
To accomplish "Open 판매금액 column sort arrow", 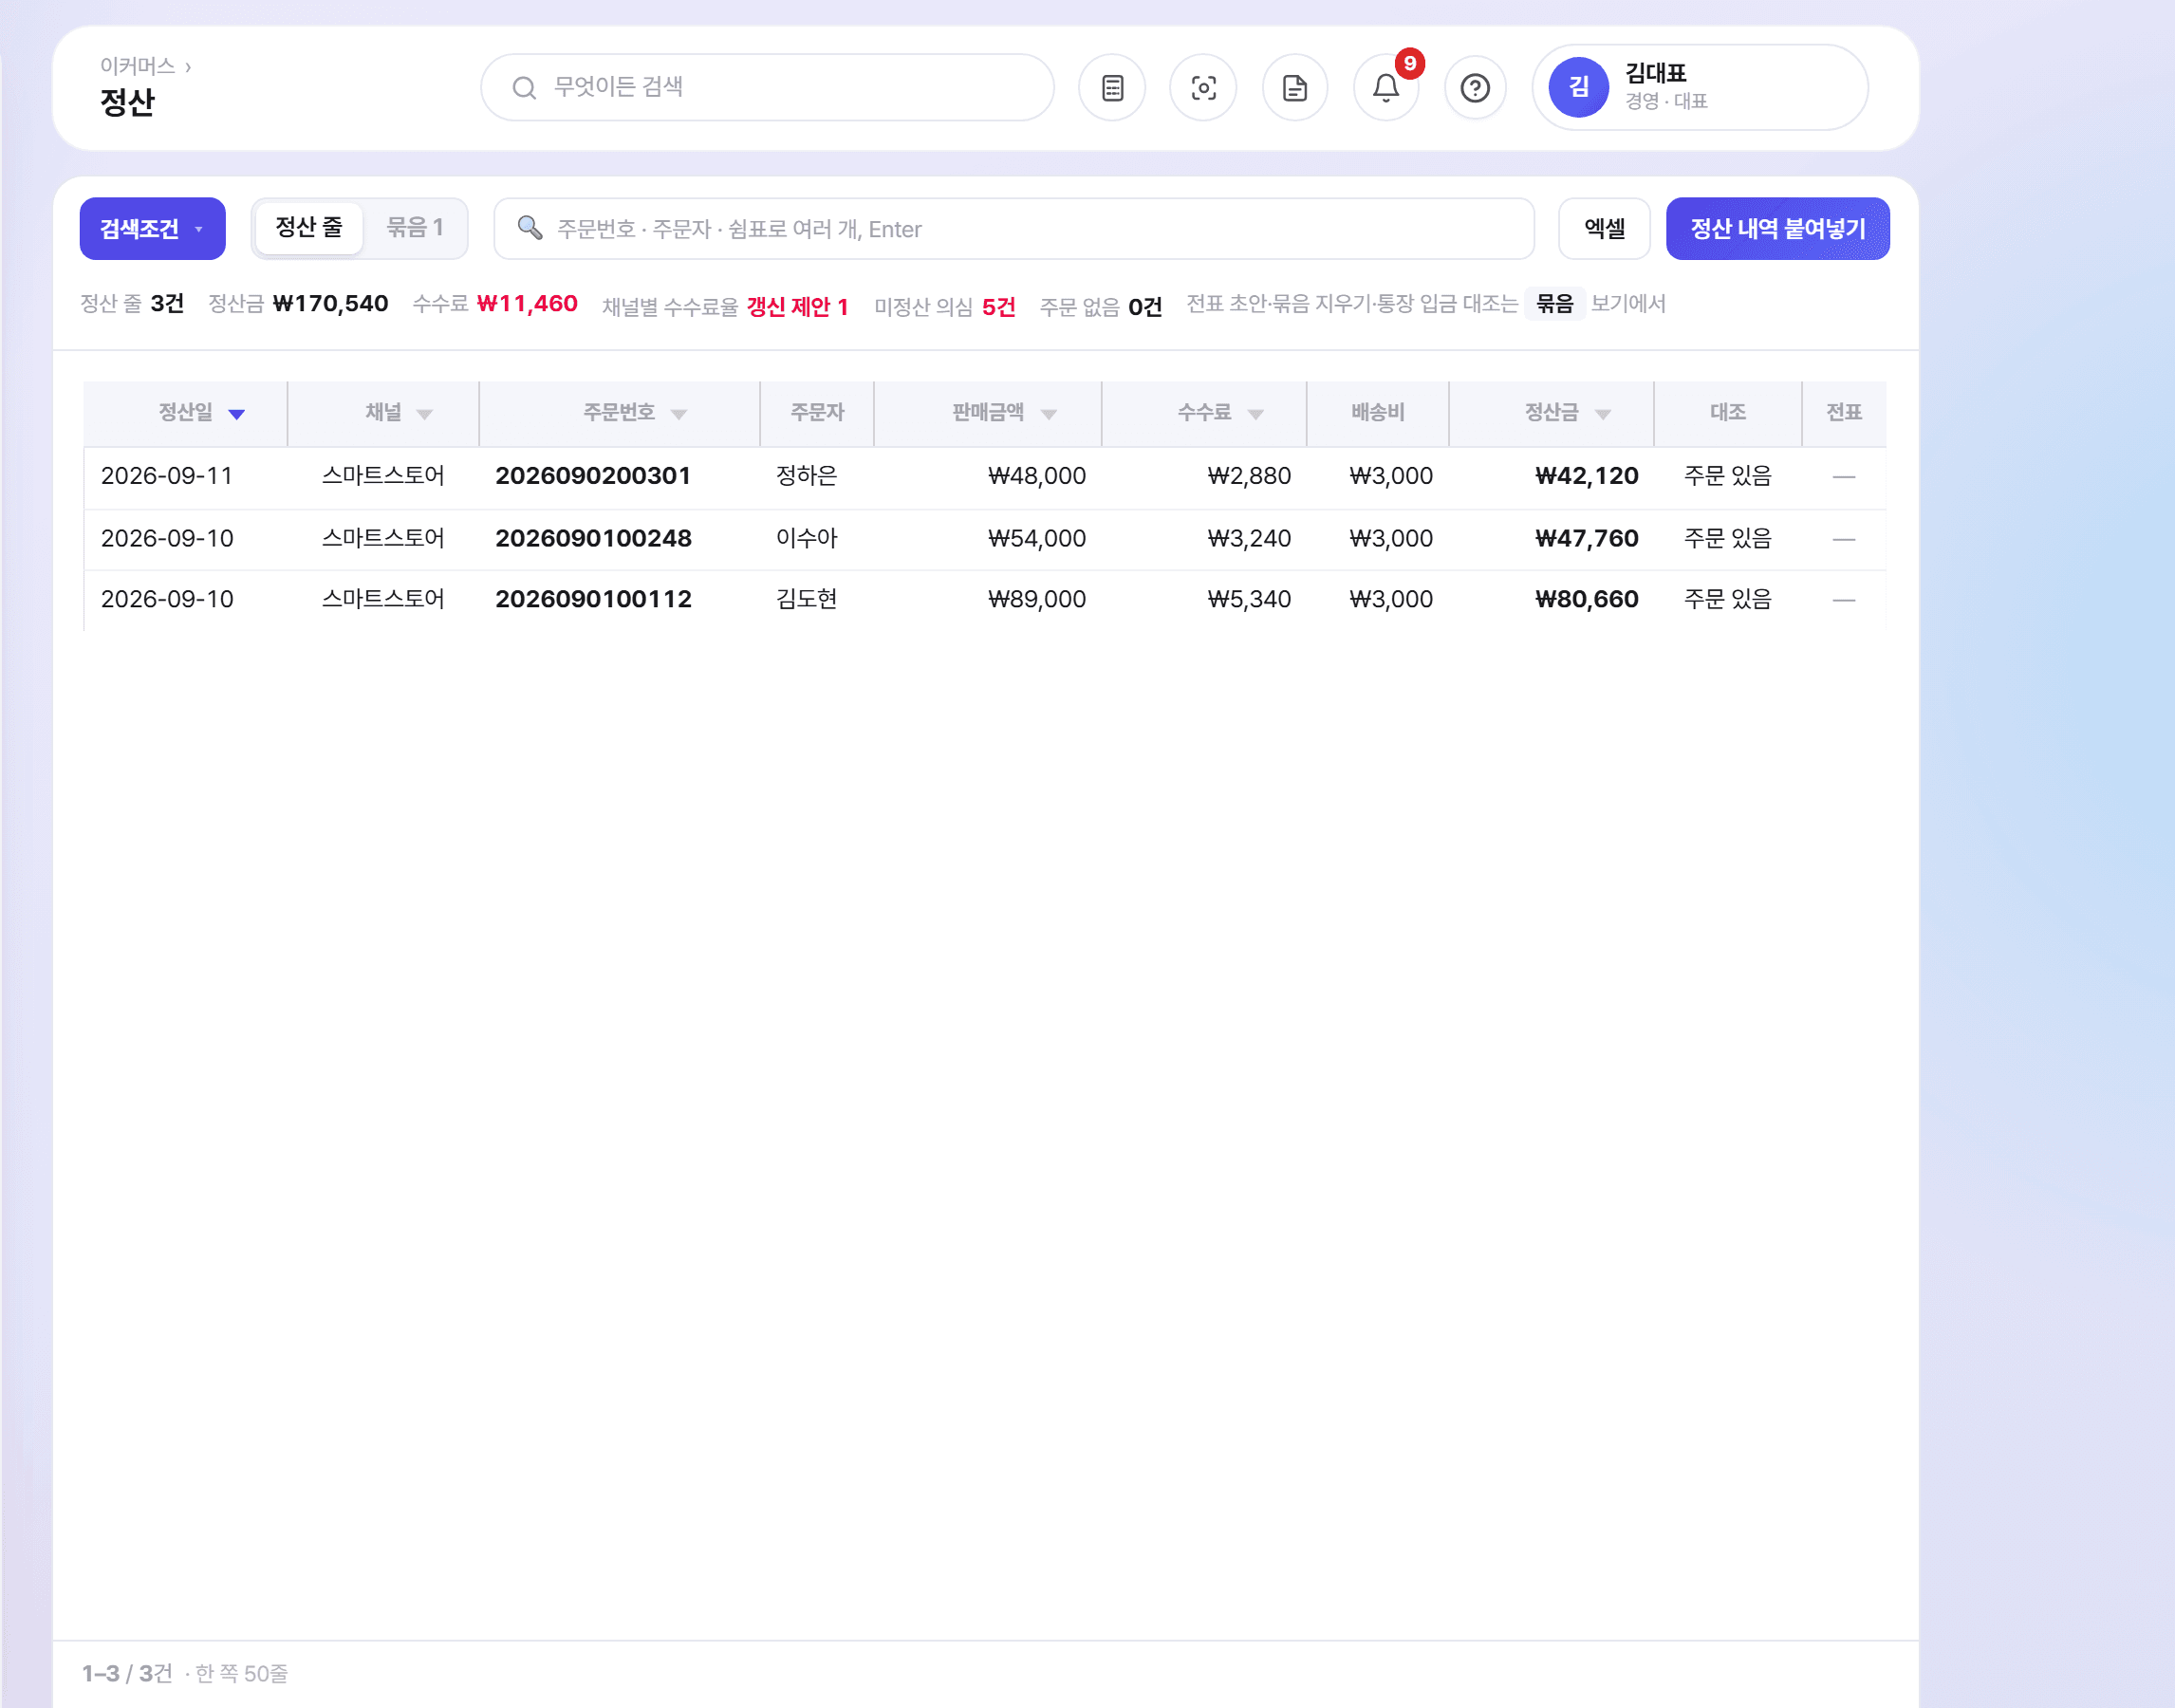I will pyautogui.click(x=1049, y=414).
